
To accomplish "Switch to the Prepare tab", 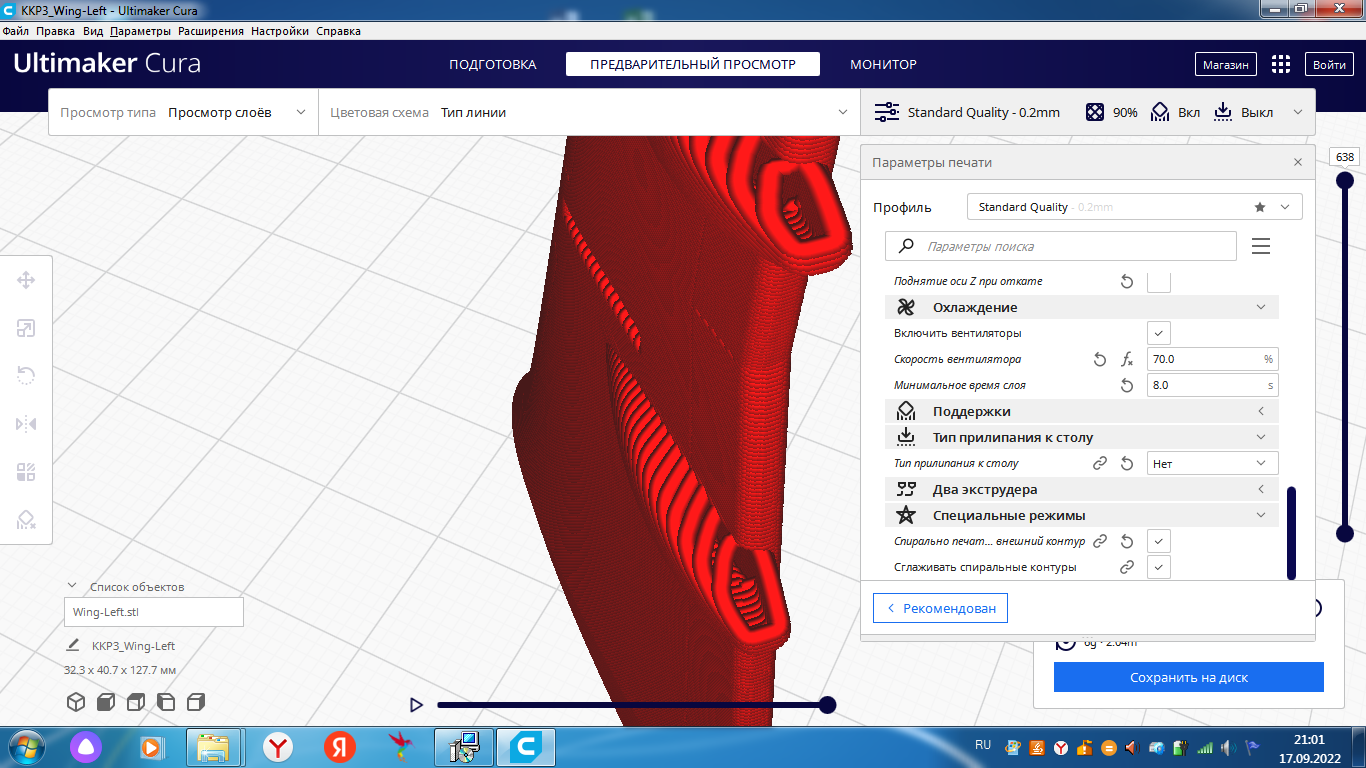I will click(492, 64).
